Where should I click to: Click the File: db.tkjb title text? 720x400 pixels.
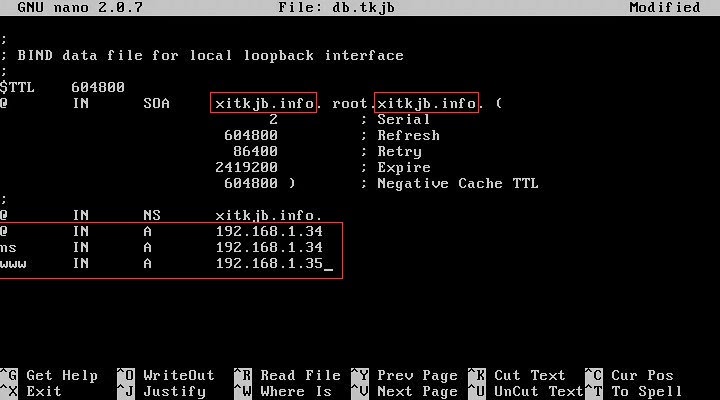[336, 7]
